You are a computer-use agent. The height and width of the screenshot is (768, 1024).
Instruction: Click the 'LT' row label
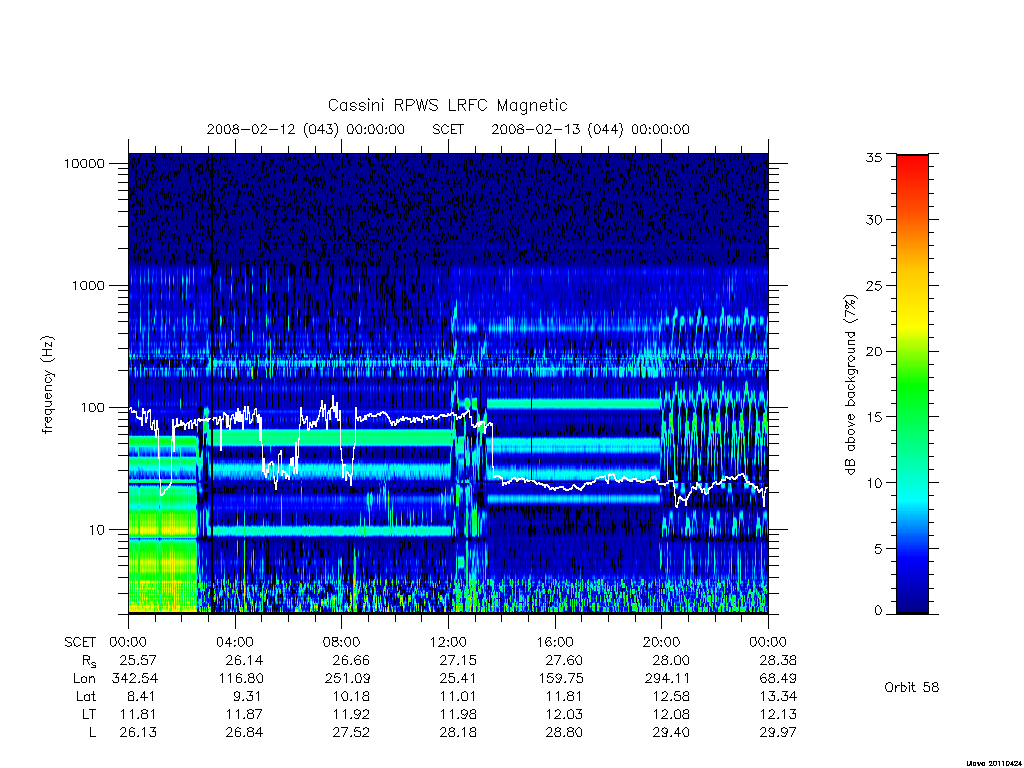[89, 714]
